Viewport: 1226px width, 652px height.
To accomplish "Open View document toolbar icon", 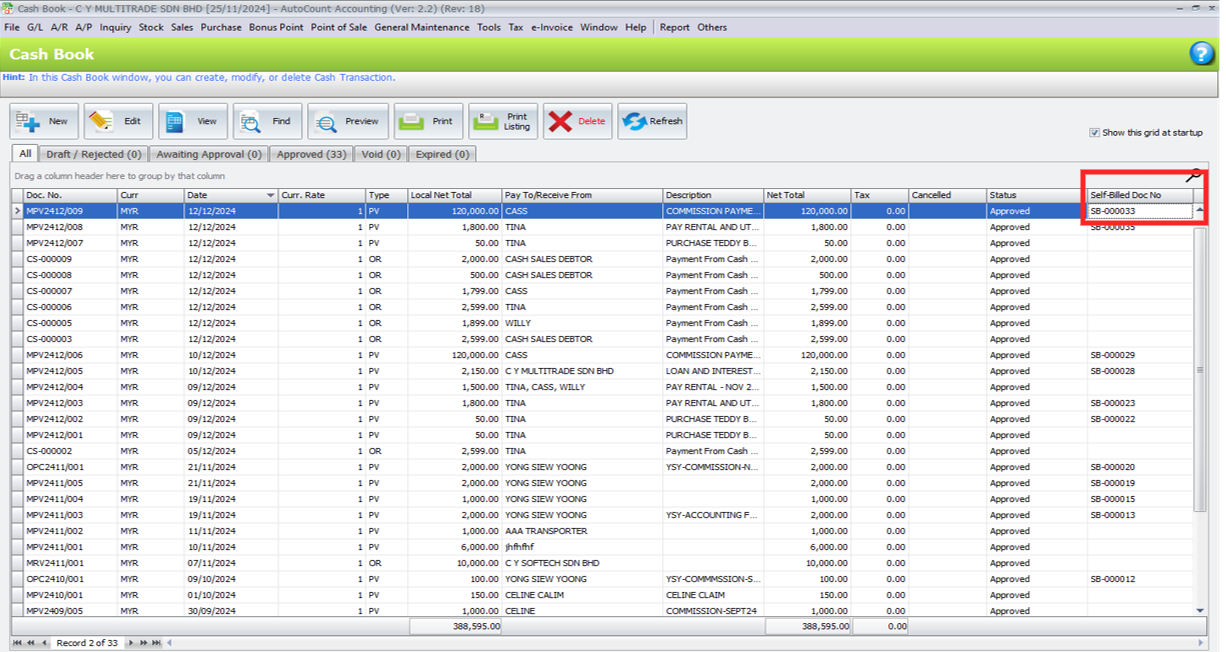I will click(x=175, y=122).
